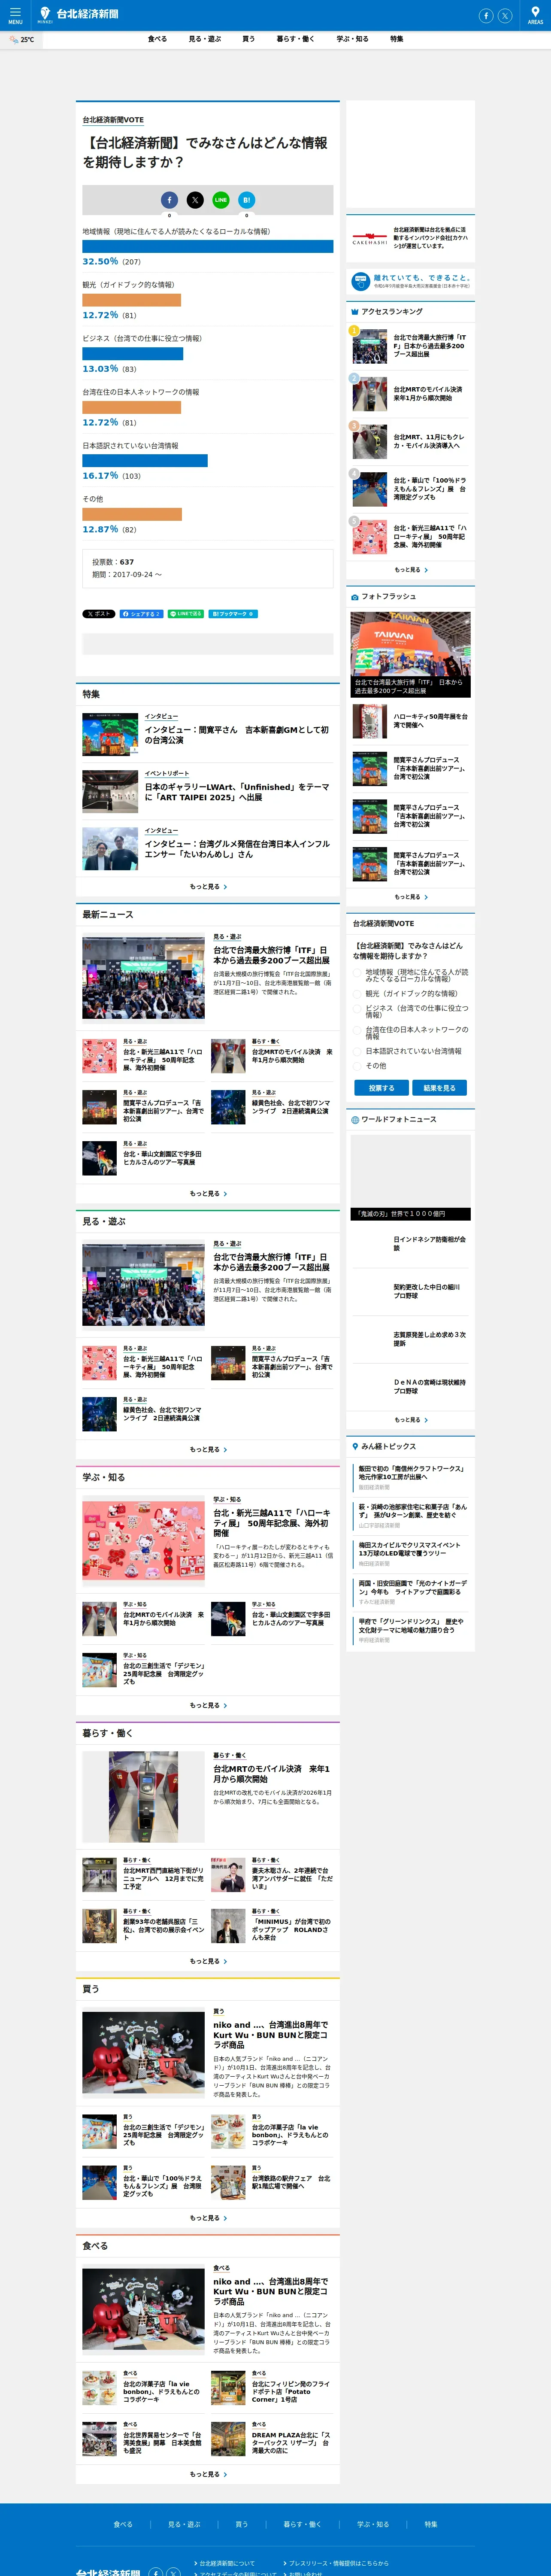Select the その他 radio option
Image resolution: width=551 pixels, height=2576 pixels.
click(x=357, y=1066)
